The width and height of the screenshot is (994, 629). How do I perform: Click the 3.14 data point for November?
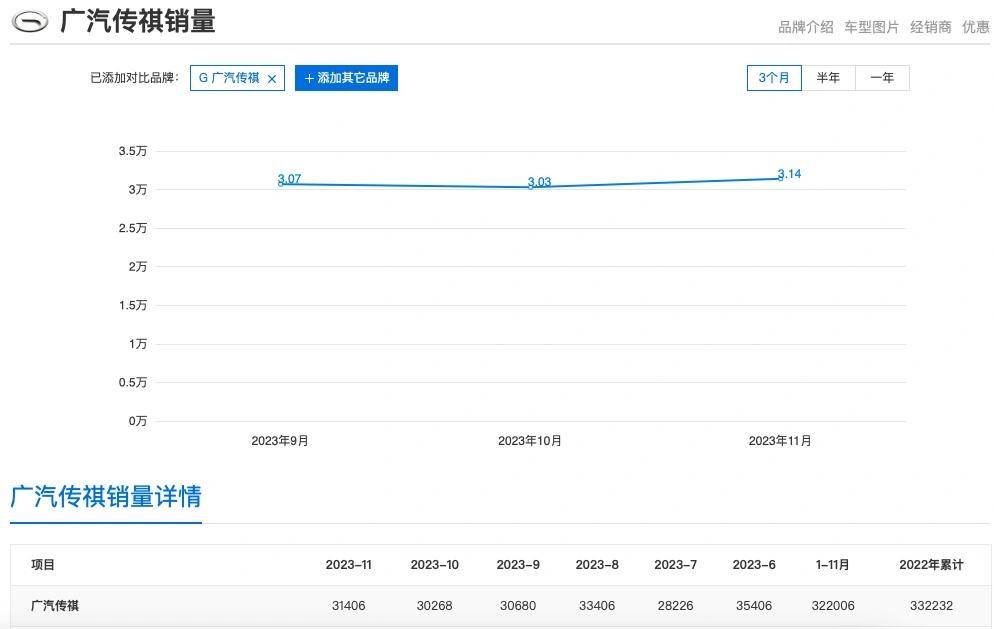point(780,179)
